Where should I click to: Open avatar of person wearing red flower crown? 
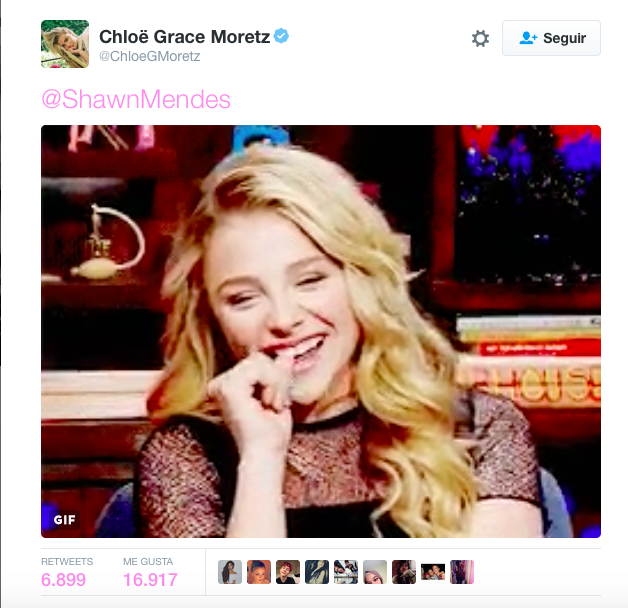coord(288,572)
